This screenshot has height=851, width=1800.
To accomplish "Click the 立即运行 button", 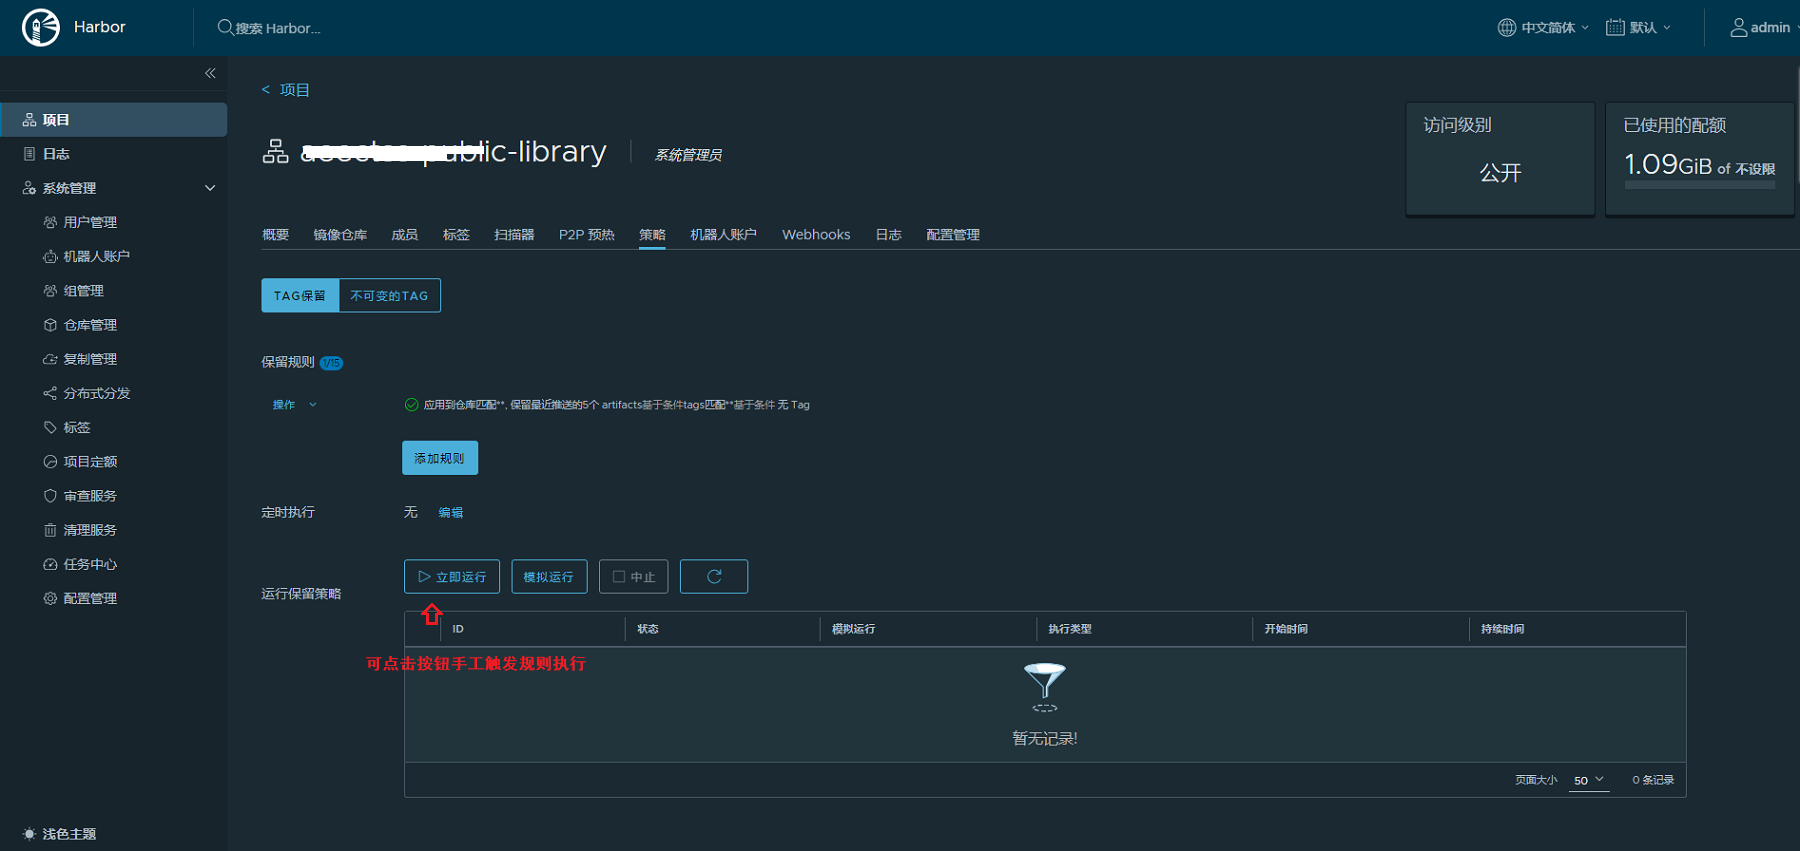I will (452, 576).
